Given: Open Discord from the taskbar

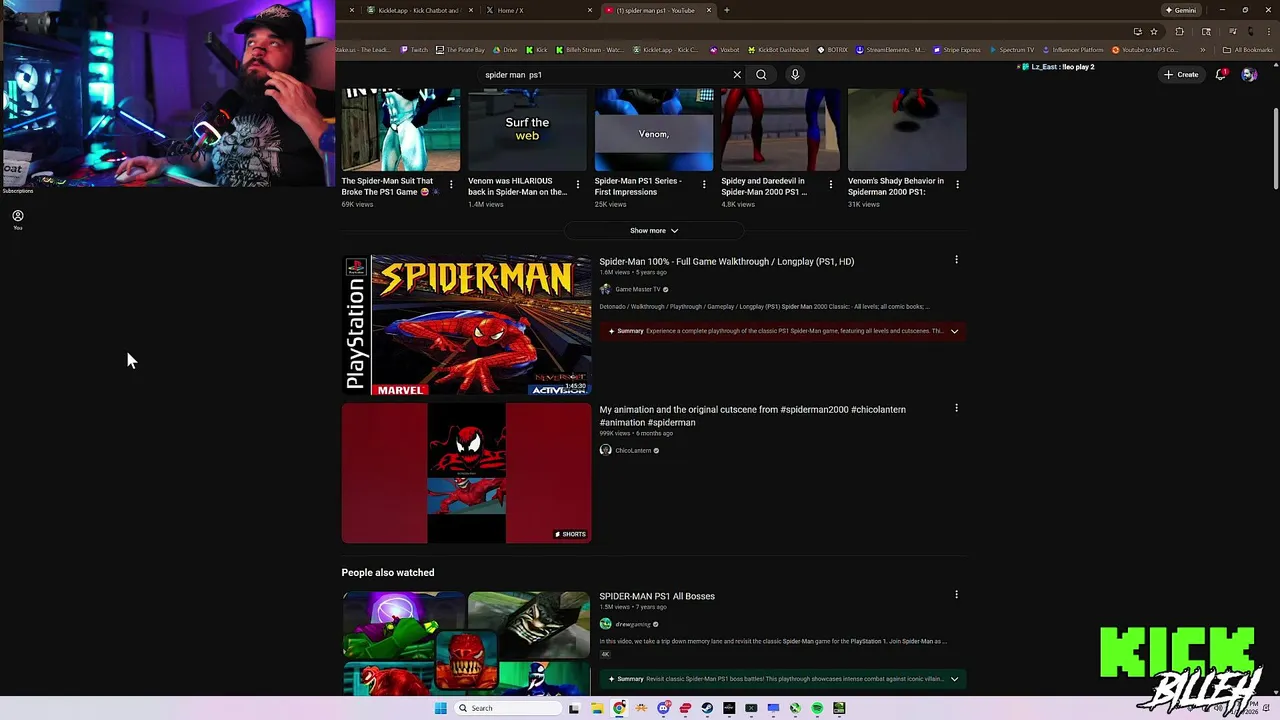Looking at the screenshot, I should 663,708.
